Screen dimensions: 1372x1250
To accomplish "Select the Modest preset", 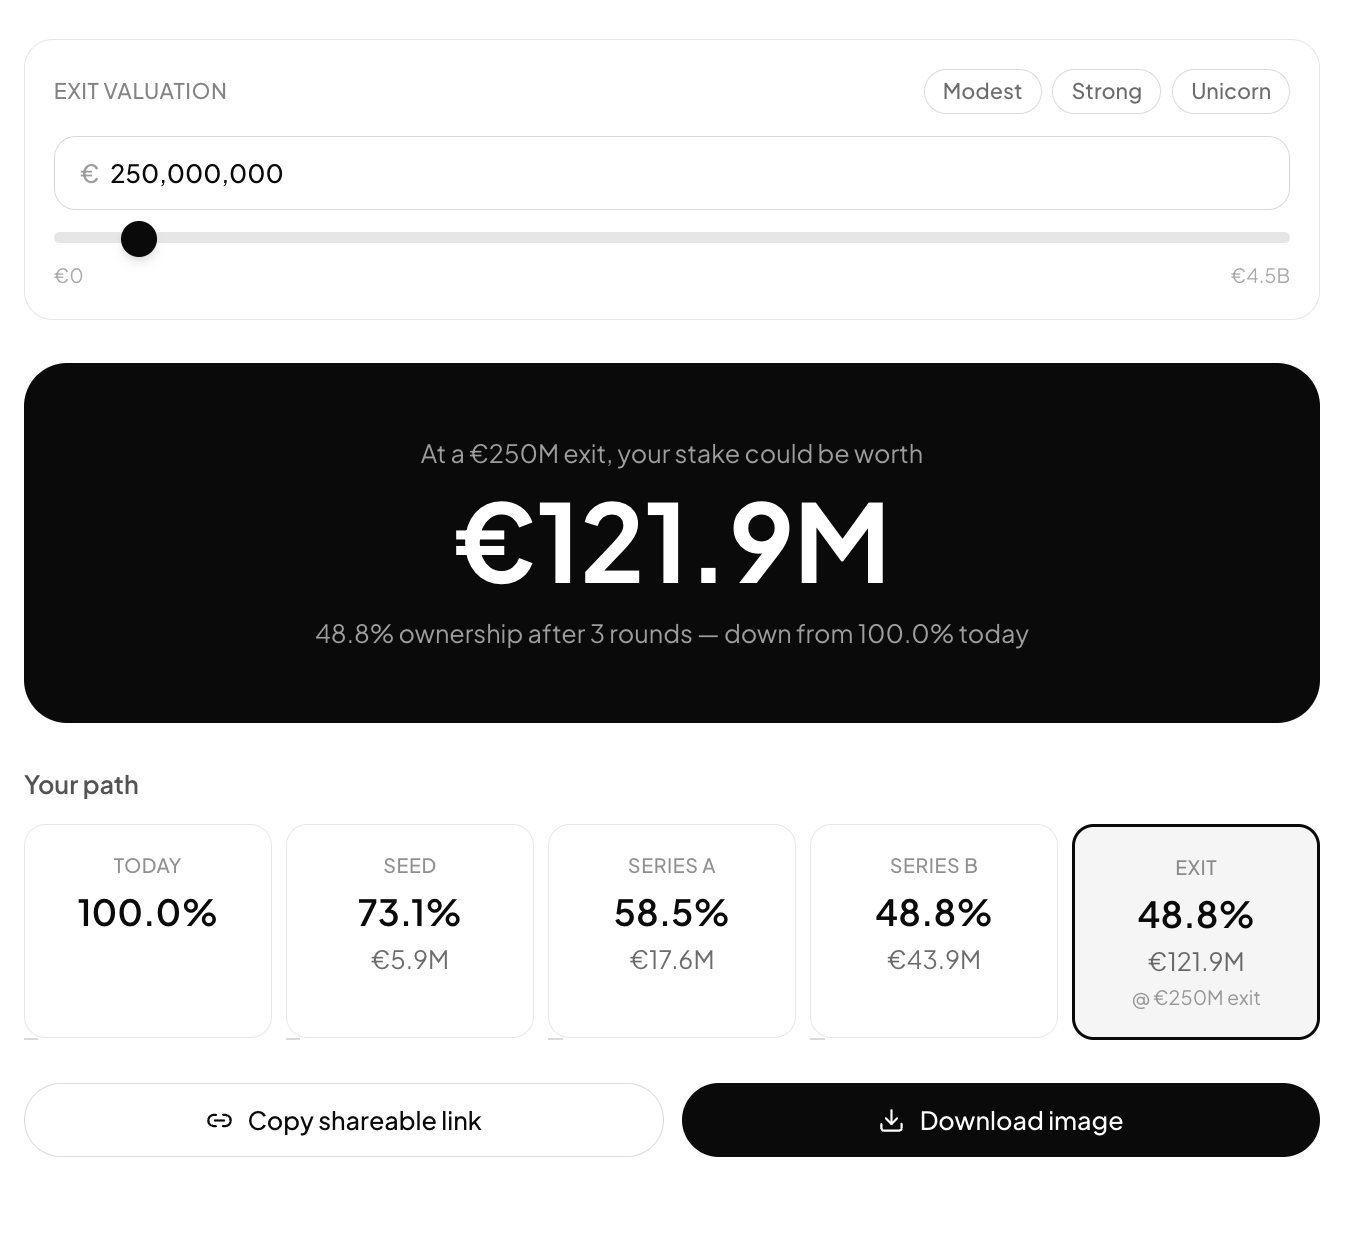I will point(982,91).
